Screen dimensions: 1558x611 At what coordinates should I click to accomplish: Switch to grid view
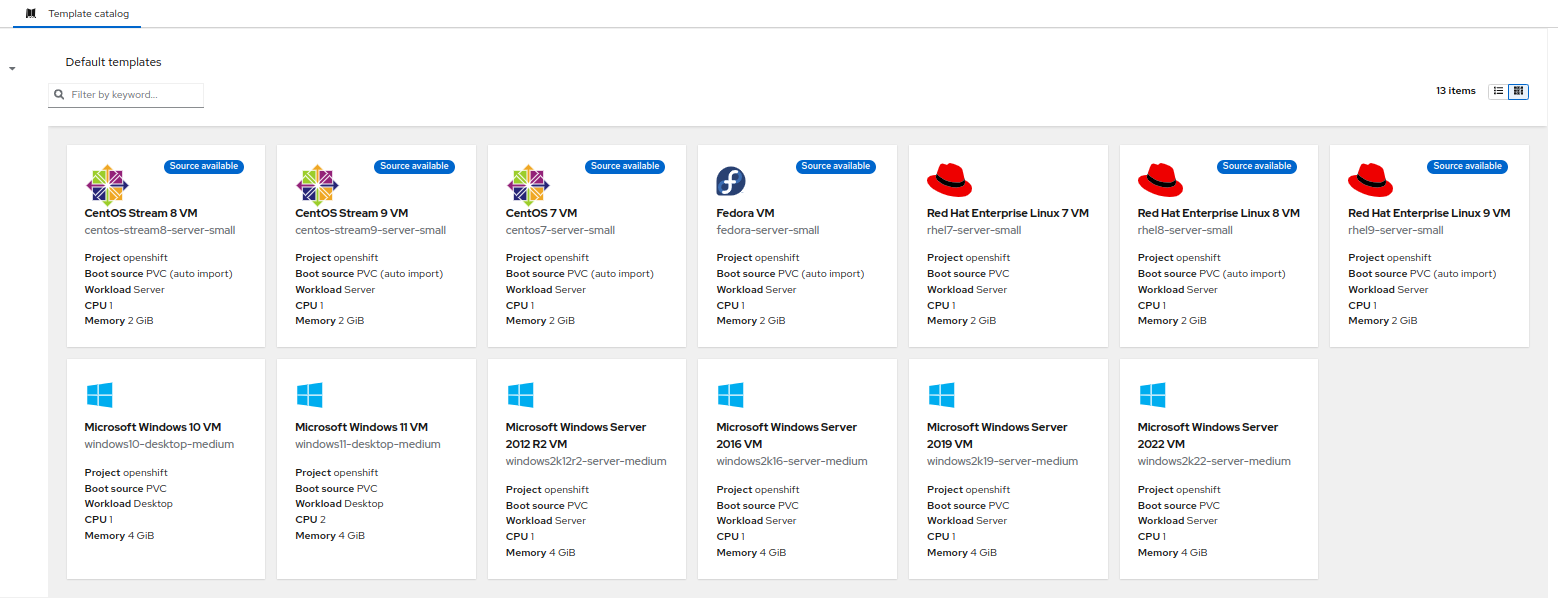(1518, 91)
